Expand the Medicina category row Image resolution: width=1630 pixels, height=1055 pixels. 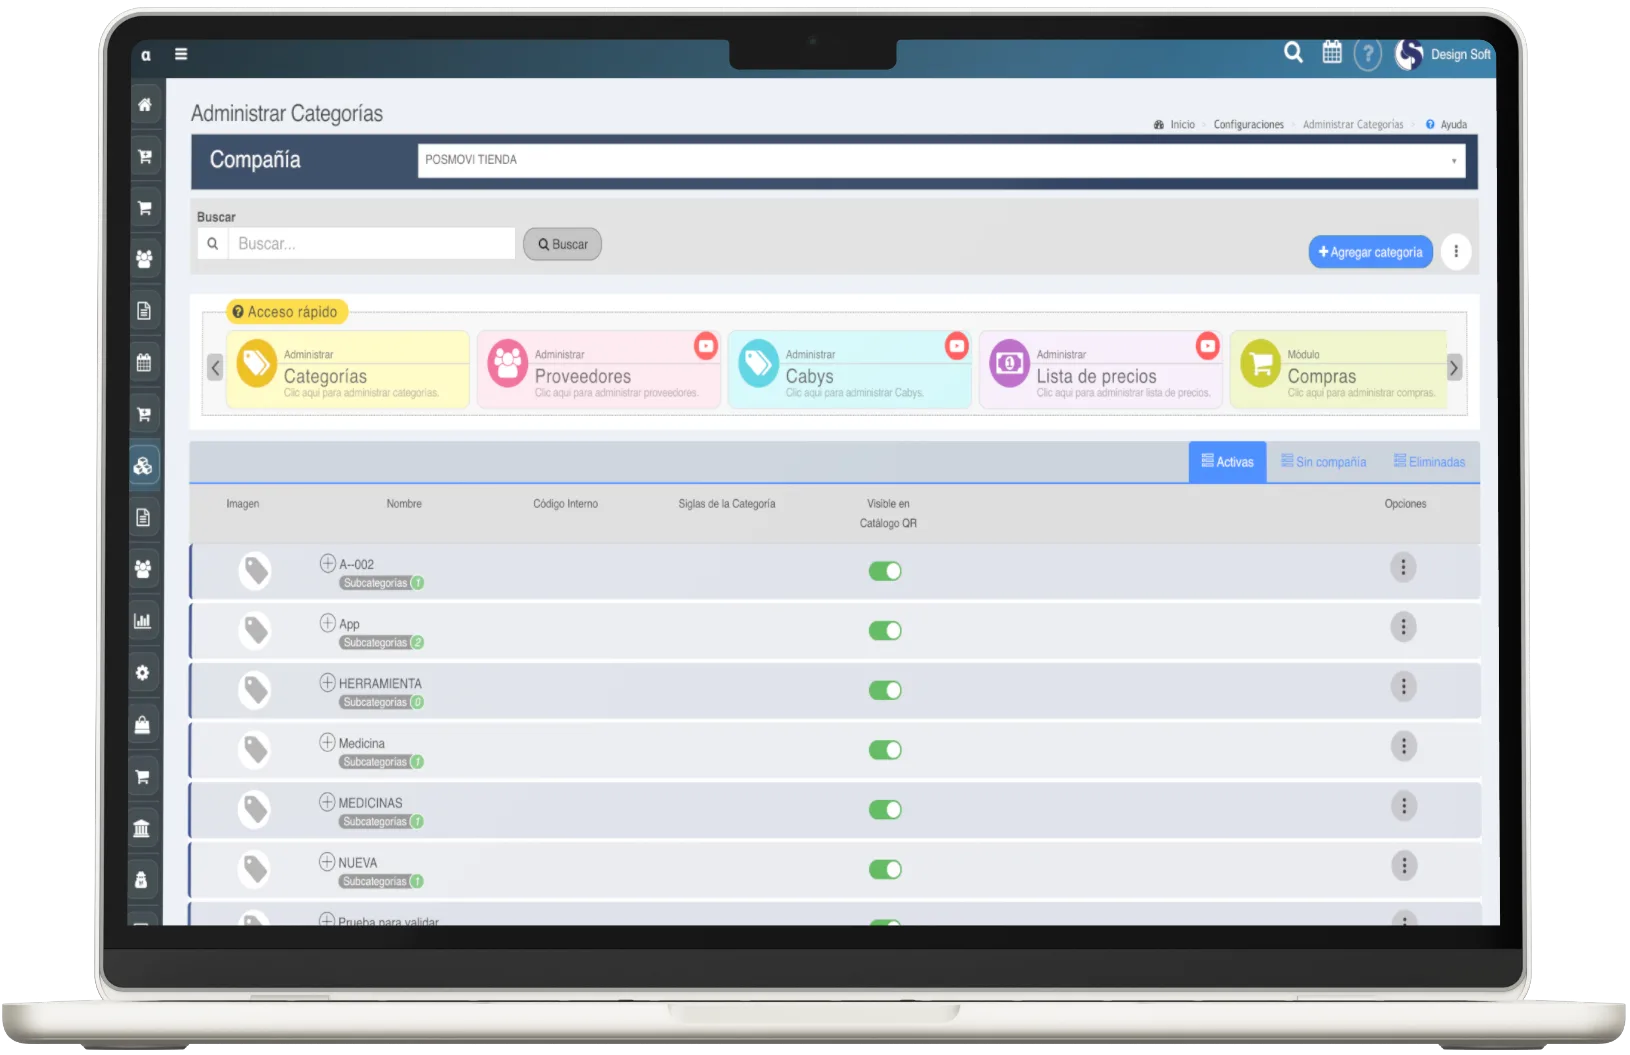327,742
